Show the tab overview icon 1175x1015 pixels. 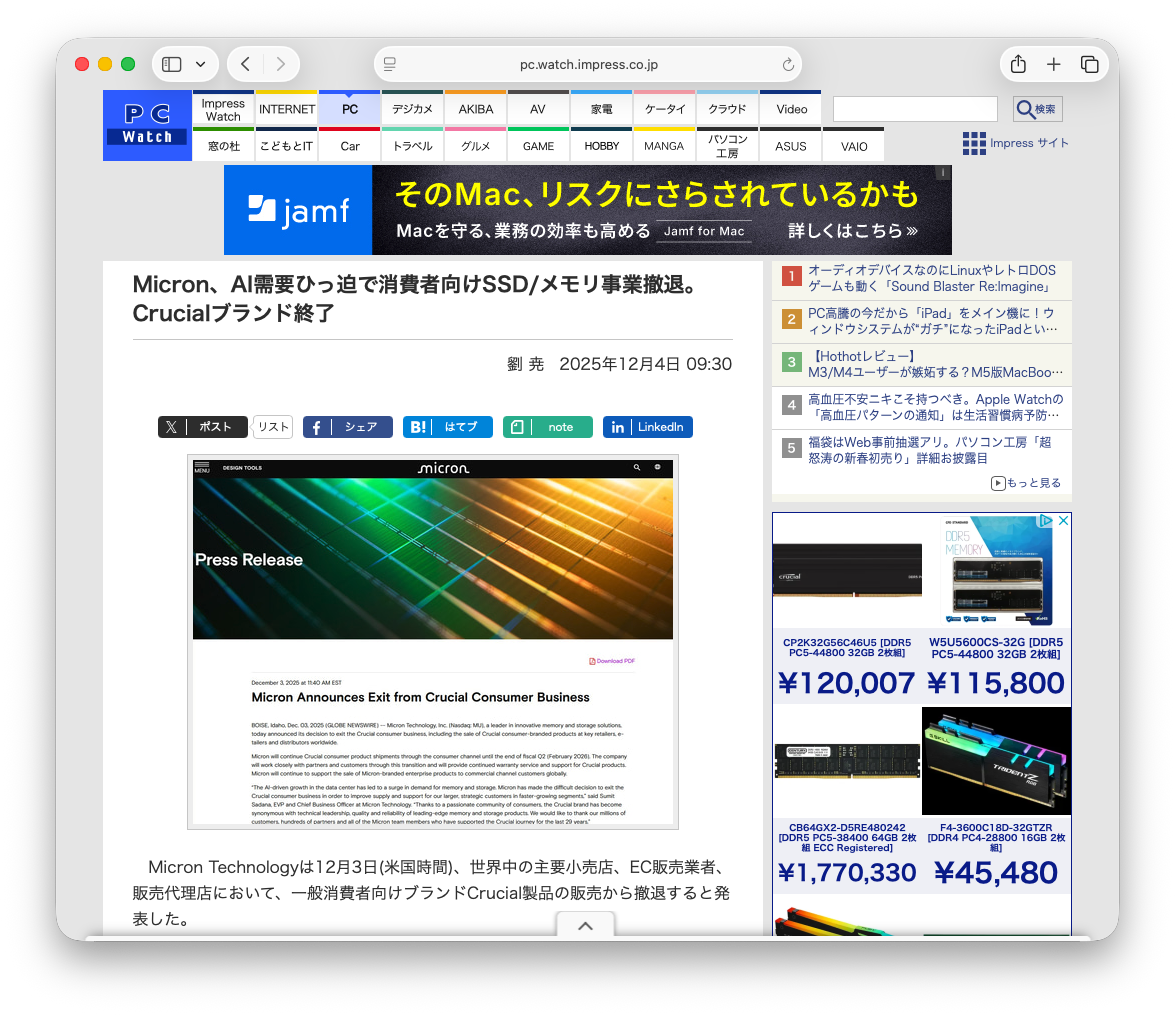pos(1089,64)
